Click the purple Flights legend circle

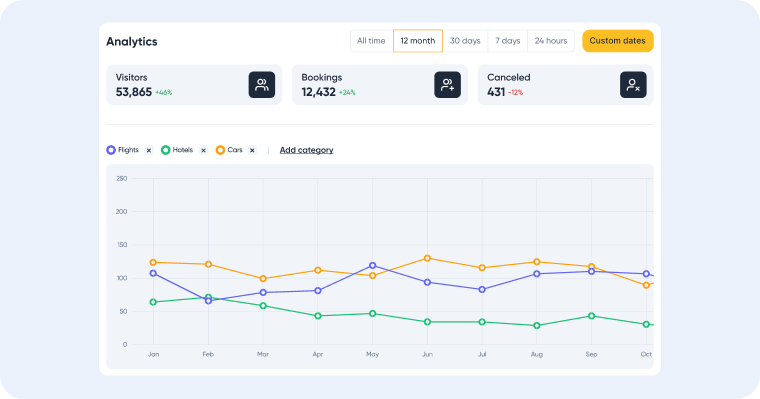coord(111,150)
